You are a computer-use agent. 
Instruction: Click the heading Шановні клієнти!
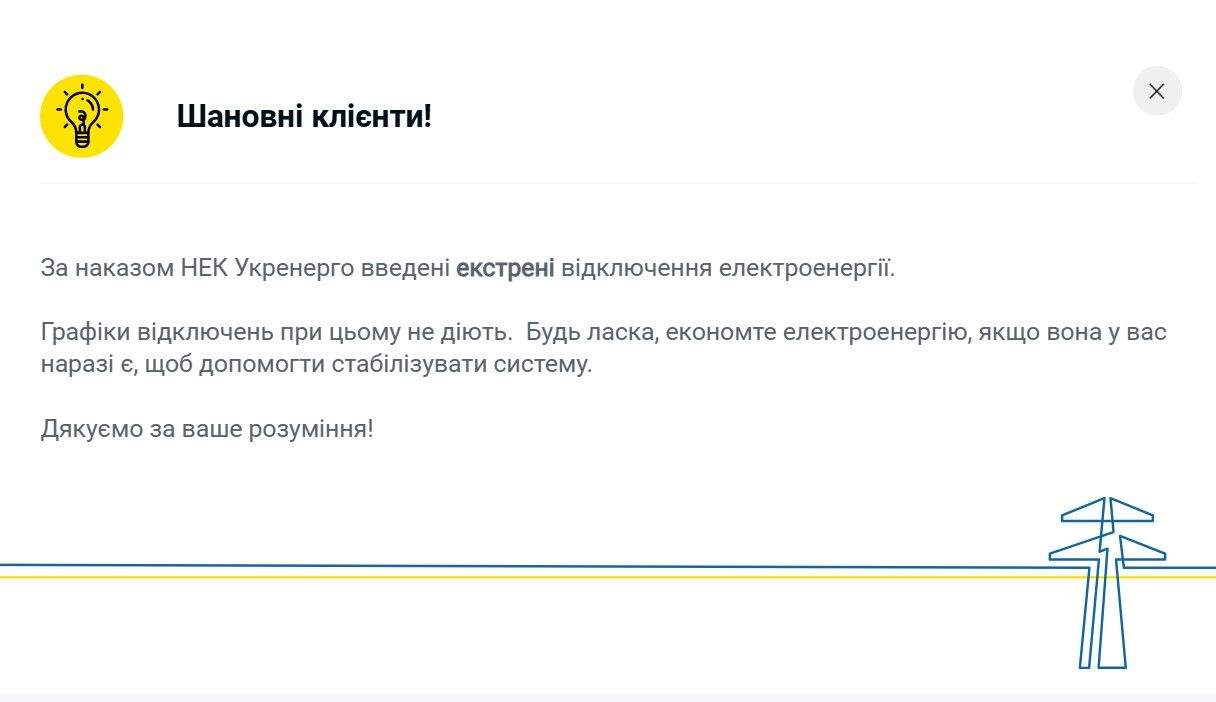click(x=304, y=116)
